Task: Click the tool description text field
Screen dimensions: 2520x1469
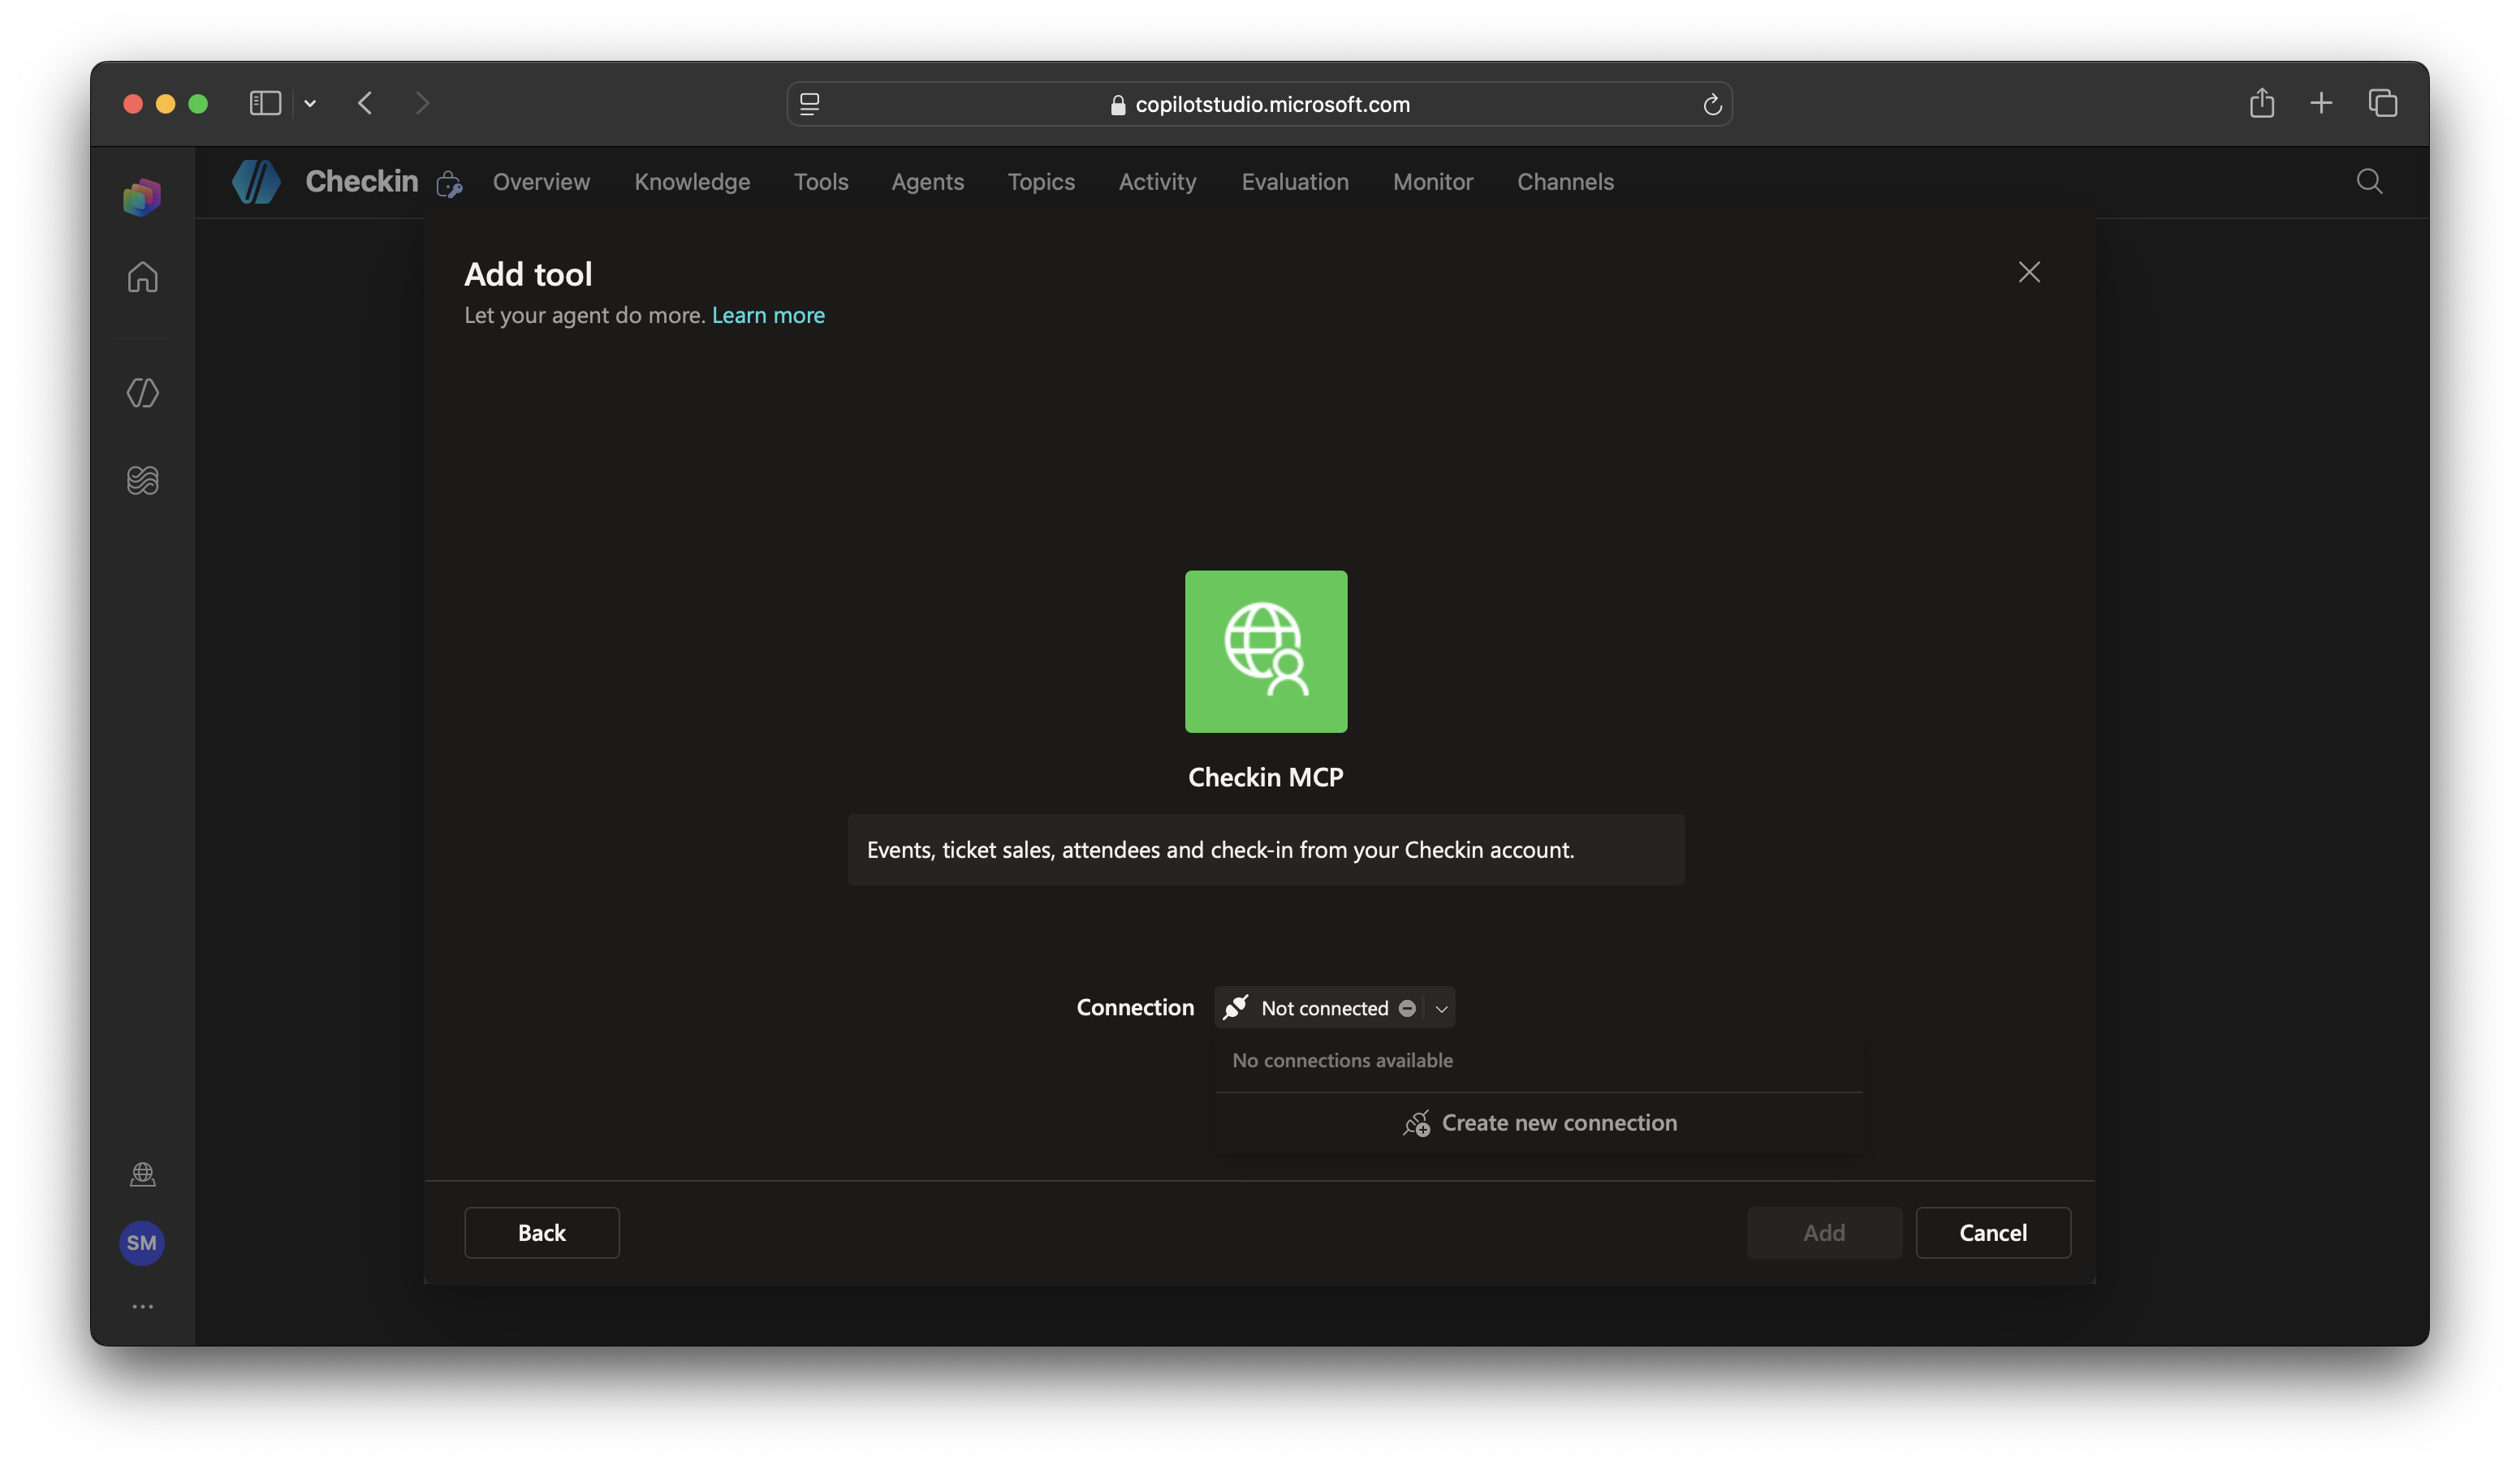Action: click(1266, 850)
